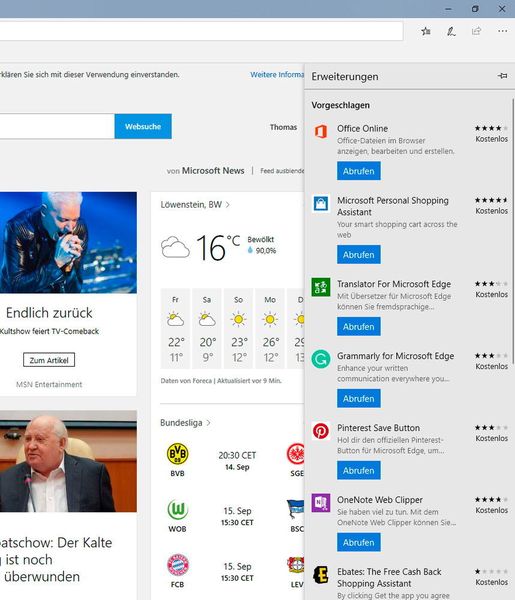Click Abrufen for Grammarly

coord(359,398)
